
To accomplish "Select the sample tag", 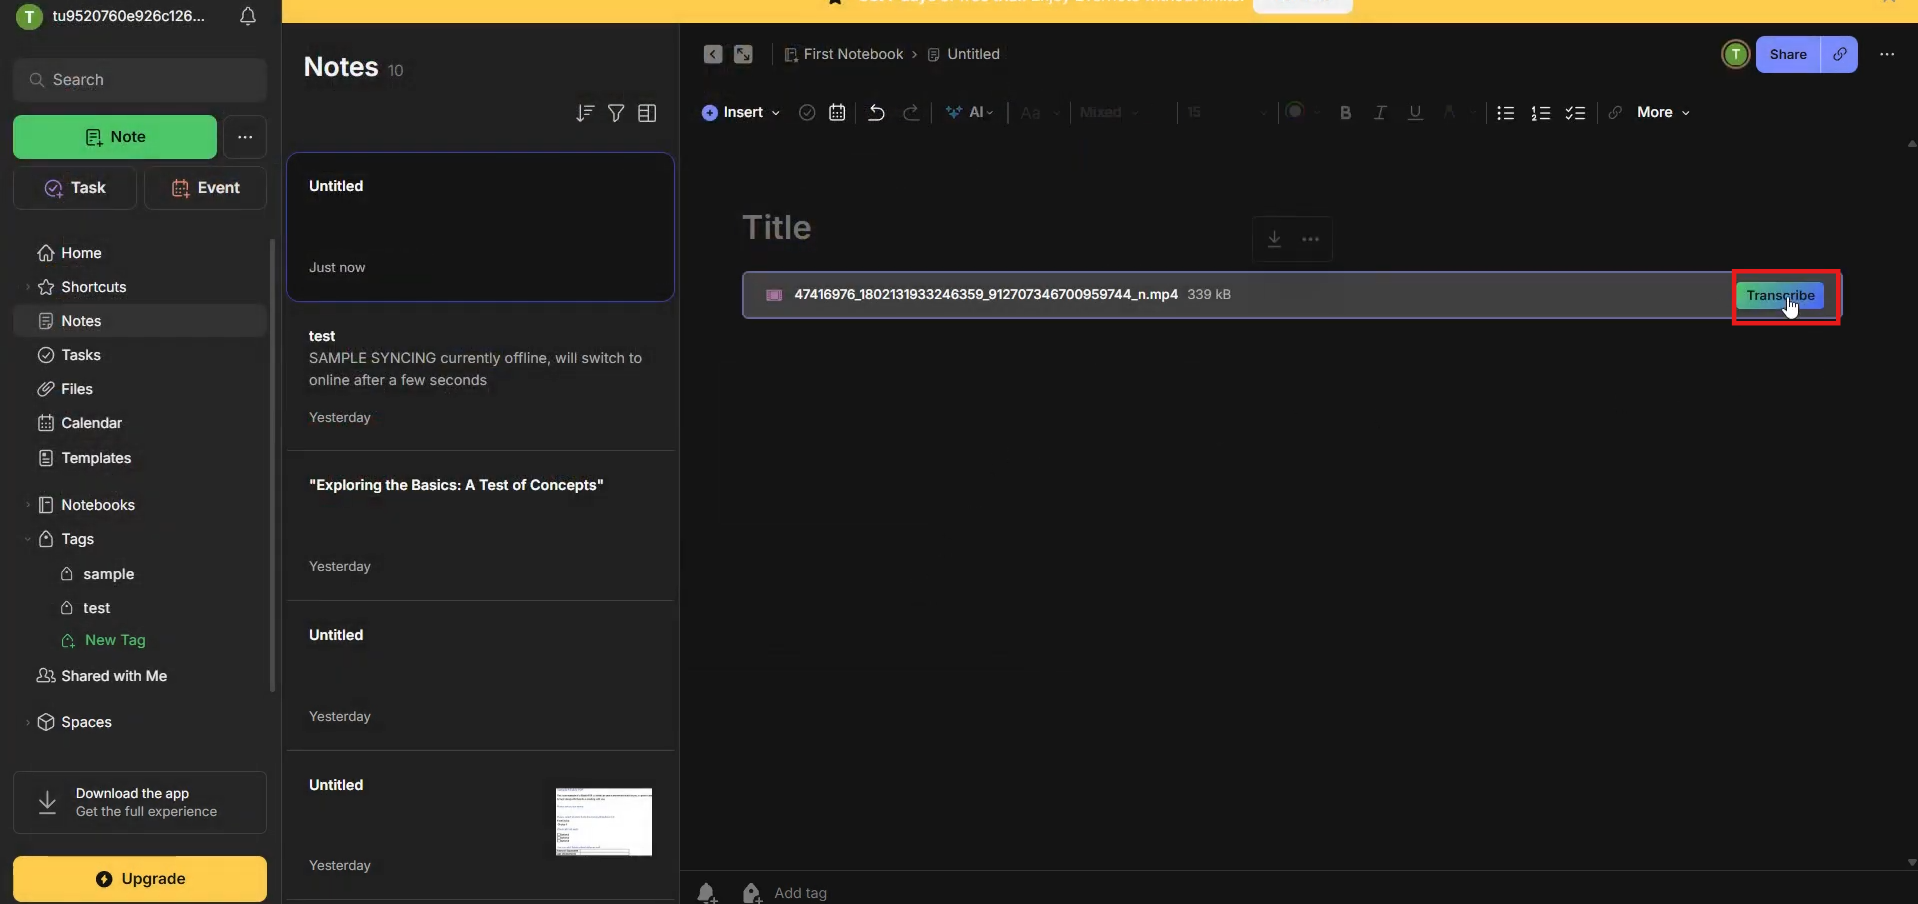I will point(108,574).
